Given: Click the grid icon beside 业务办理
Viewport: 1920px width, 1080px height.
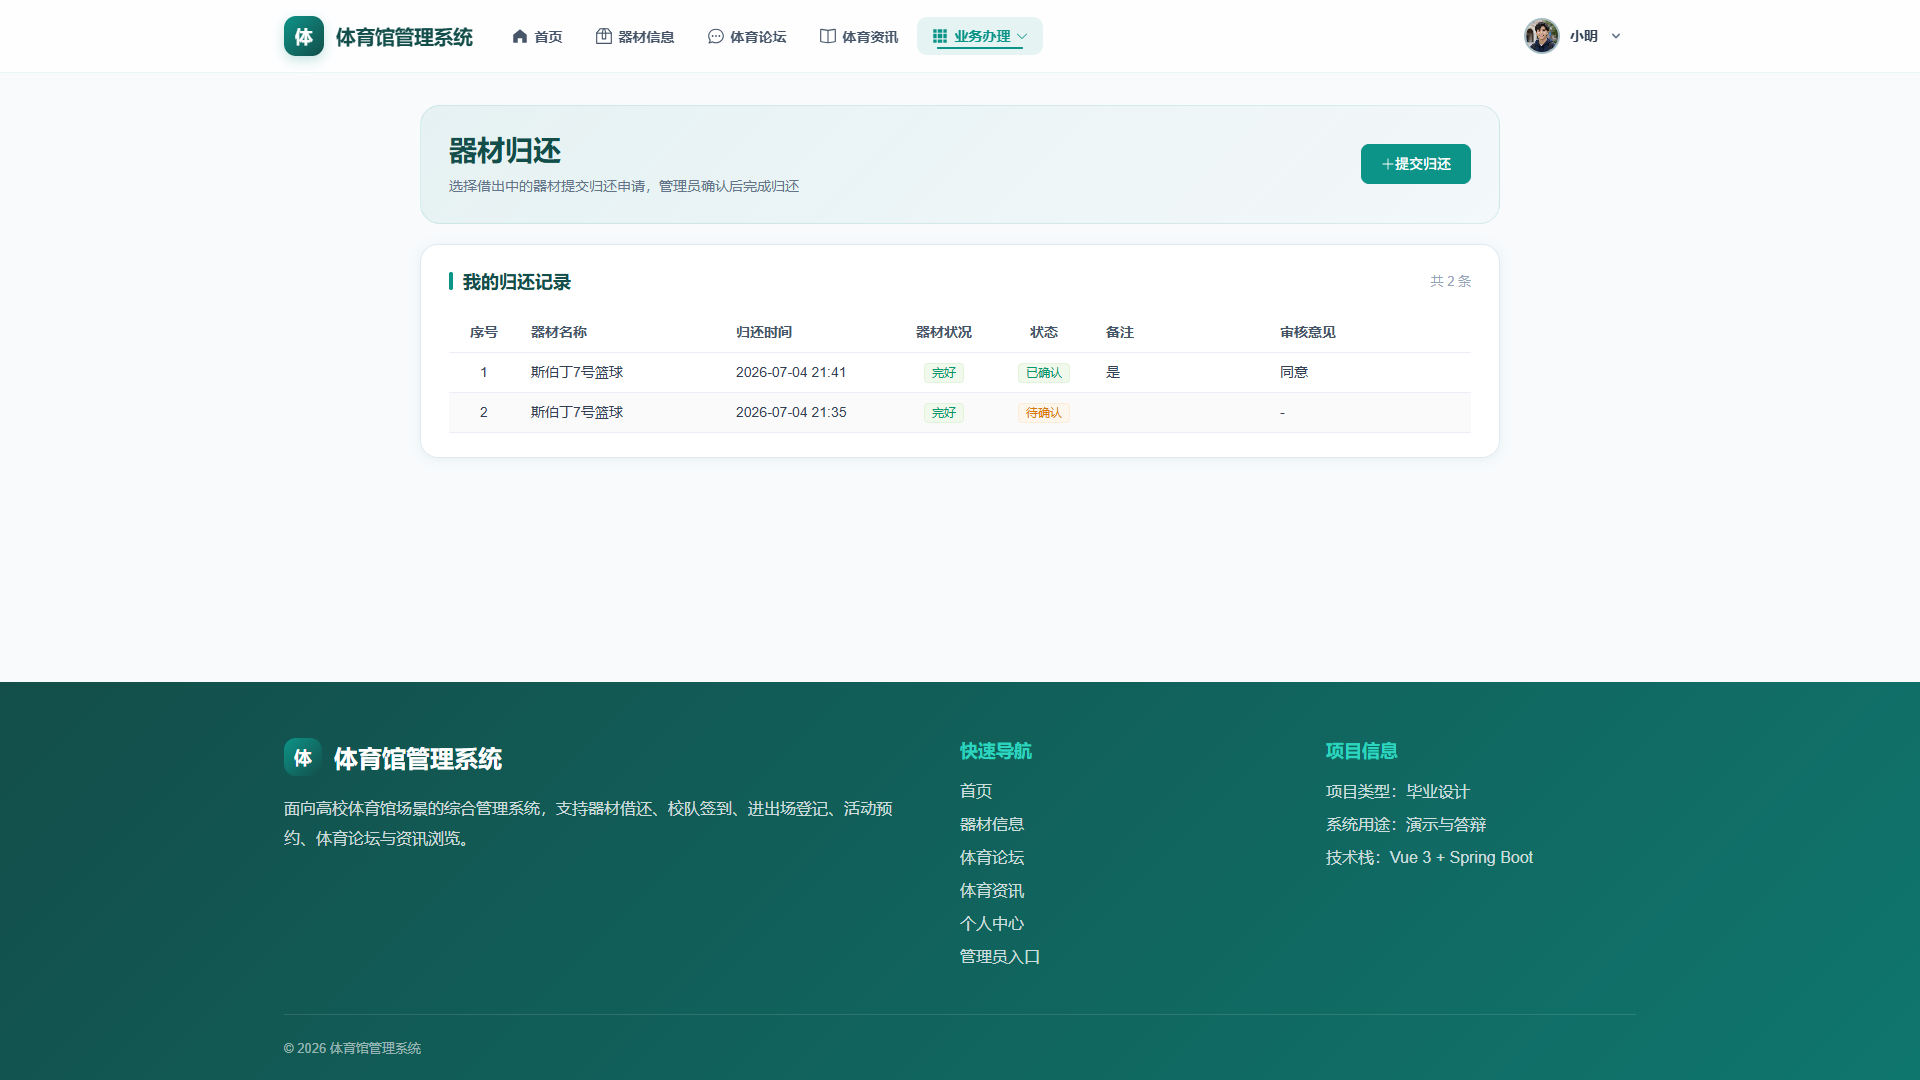Looking at the screenshot, I should (940, 36).
